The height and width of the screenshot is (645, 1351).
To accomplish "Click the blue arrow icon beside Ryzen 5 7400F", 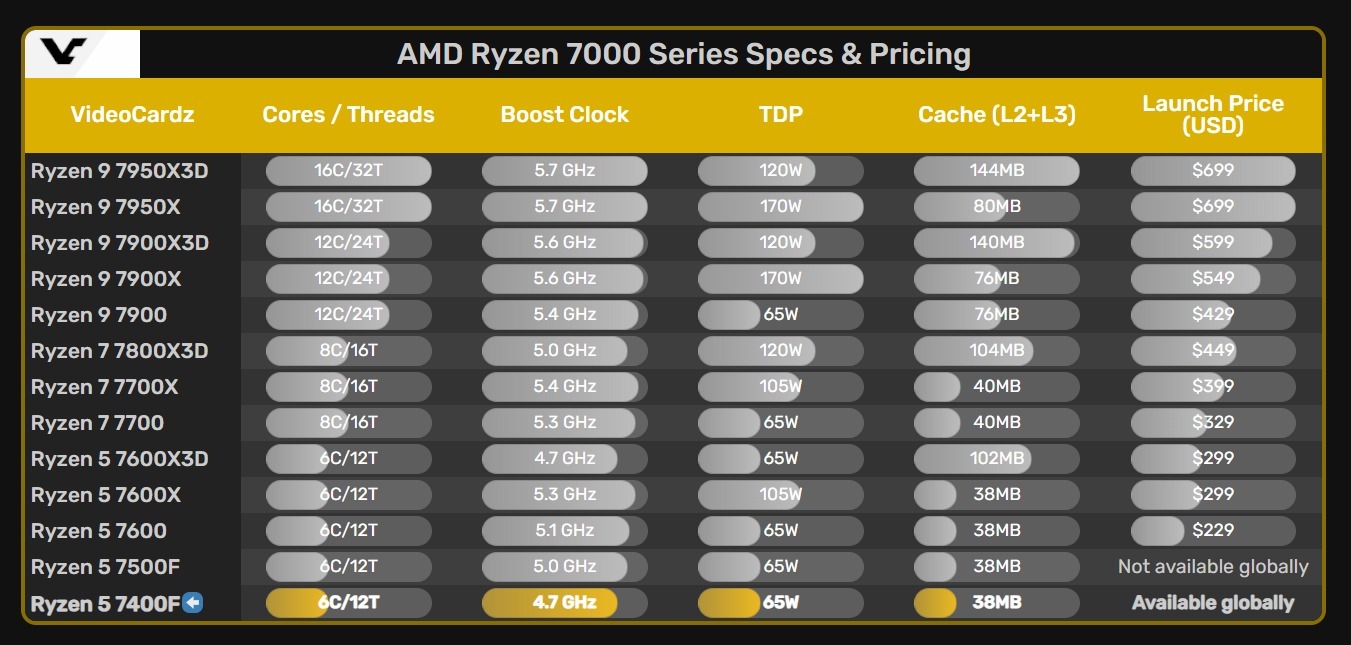I will coord(193,602).
